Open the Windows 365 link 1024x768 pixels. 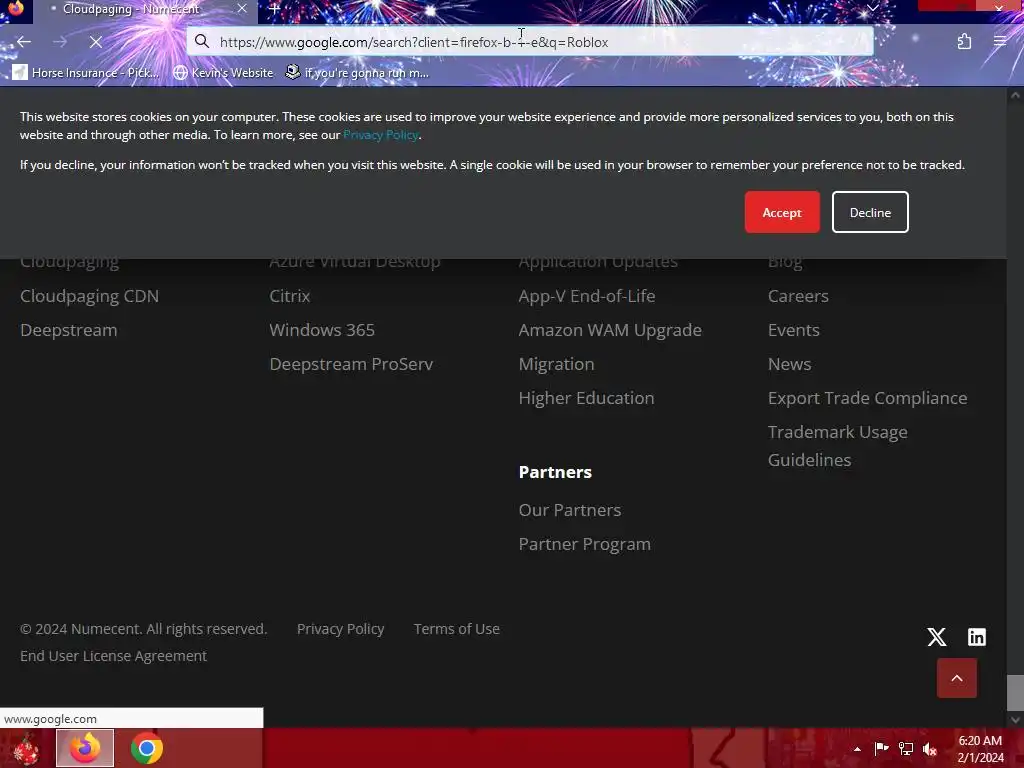coord(322,330)
